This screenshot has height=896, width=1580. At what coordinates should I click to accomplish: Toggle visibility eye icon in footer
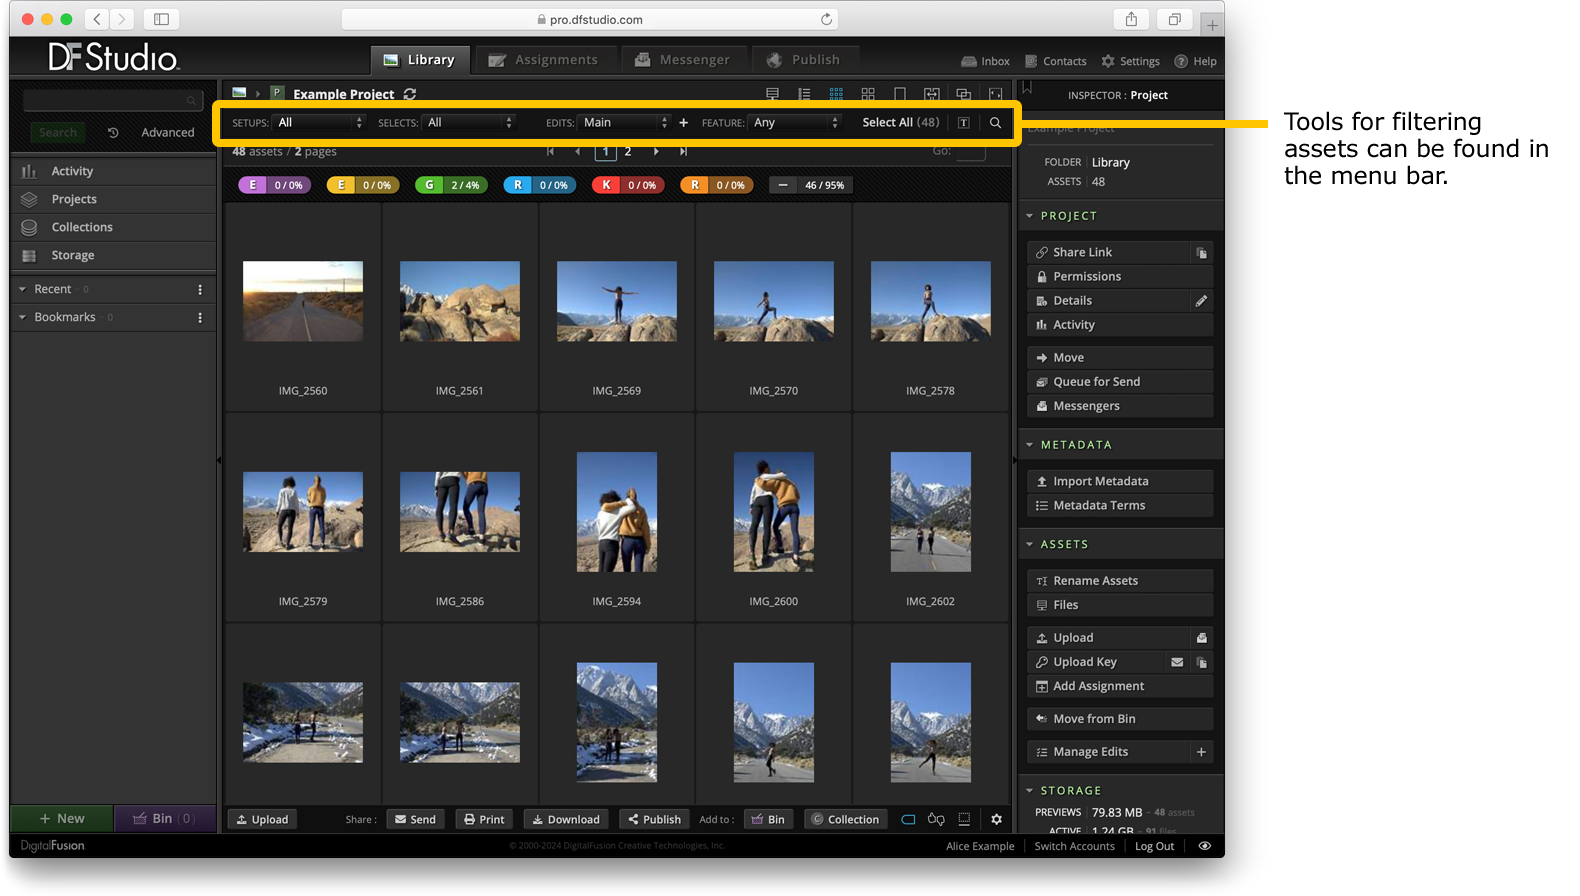[1205, 846]
